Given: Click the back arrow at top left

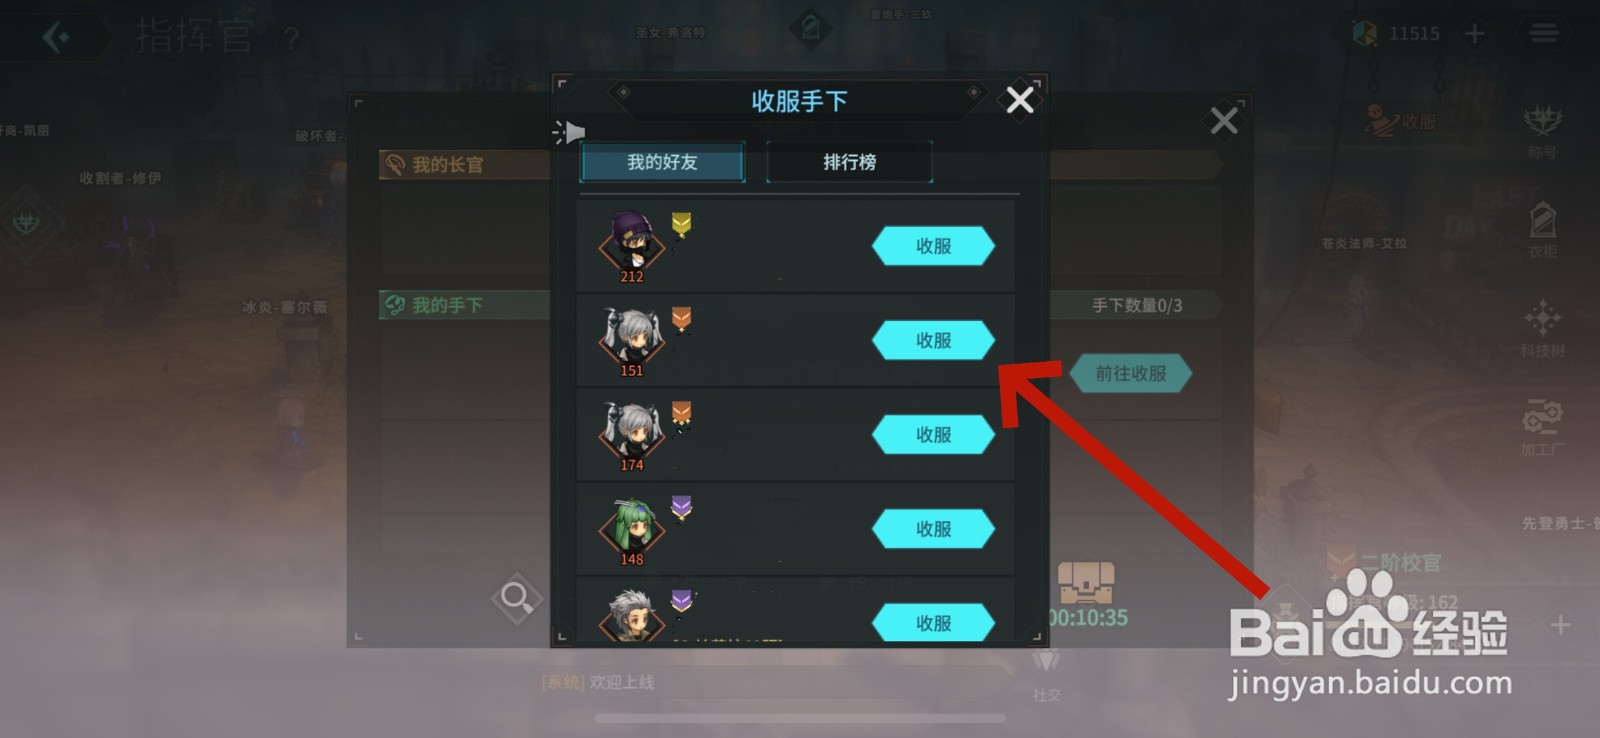Looking at the screenshot, I should [x=57, y=38].
